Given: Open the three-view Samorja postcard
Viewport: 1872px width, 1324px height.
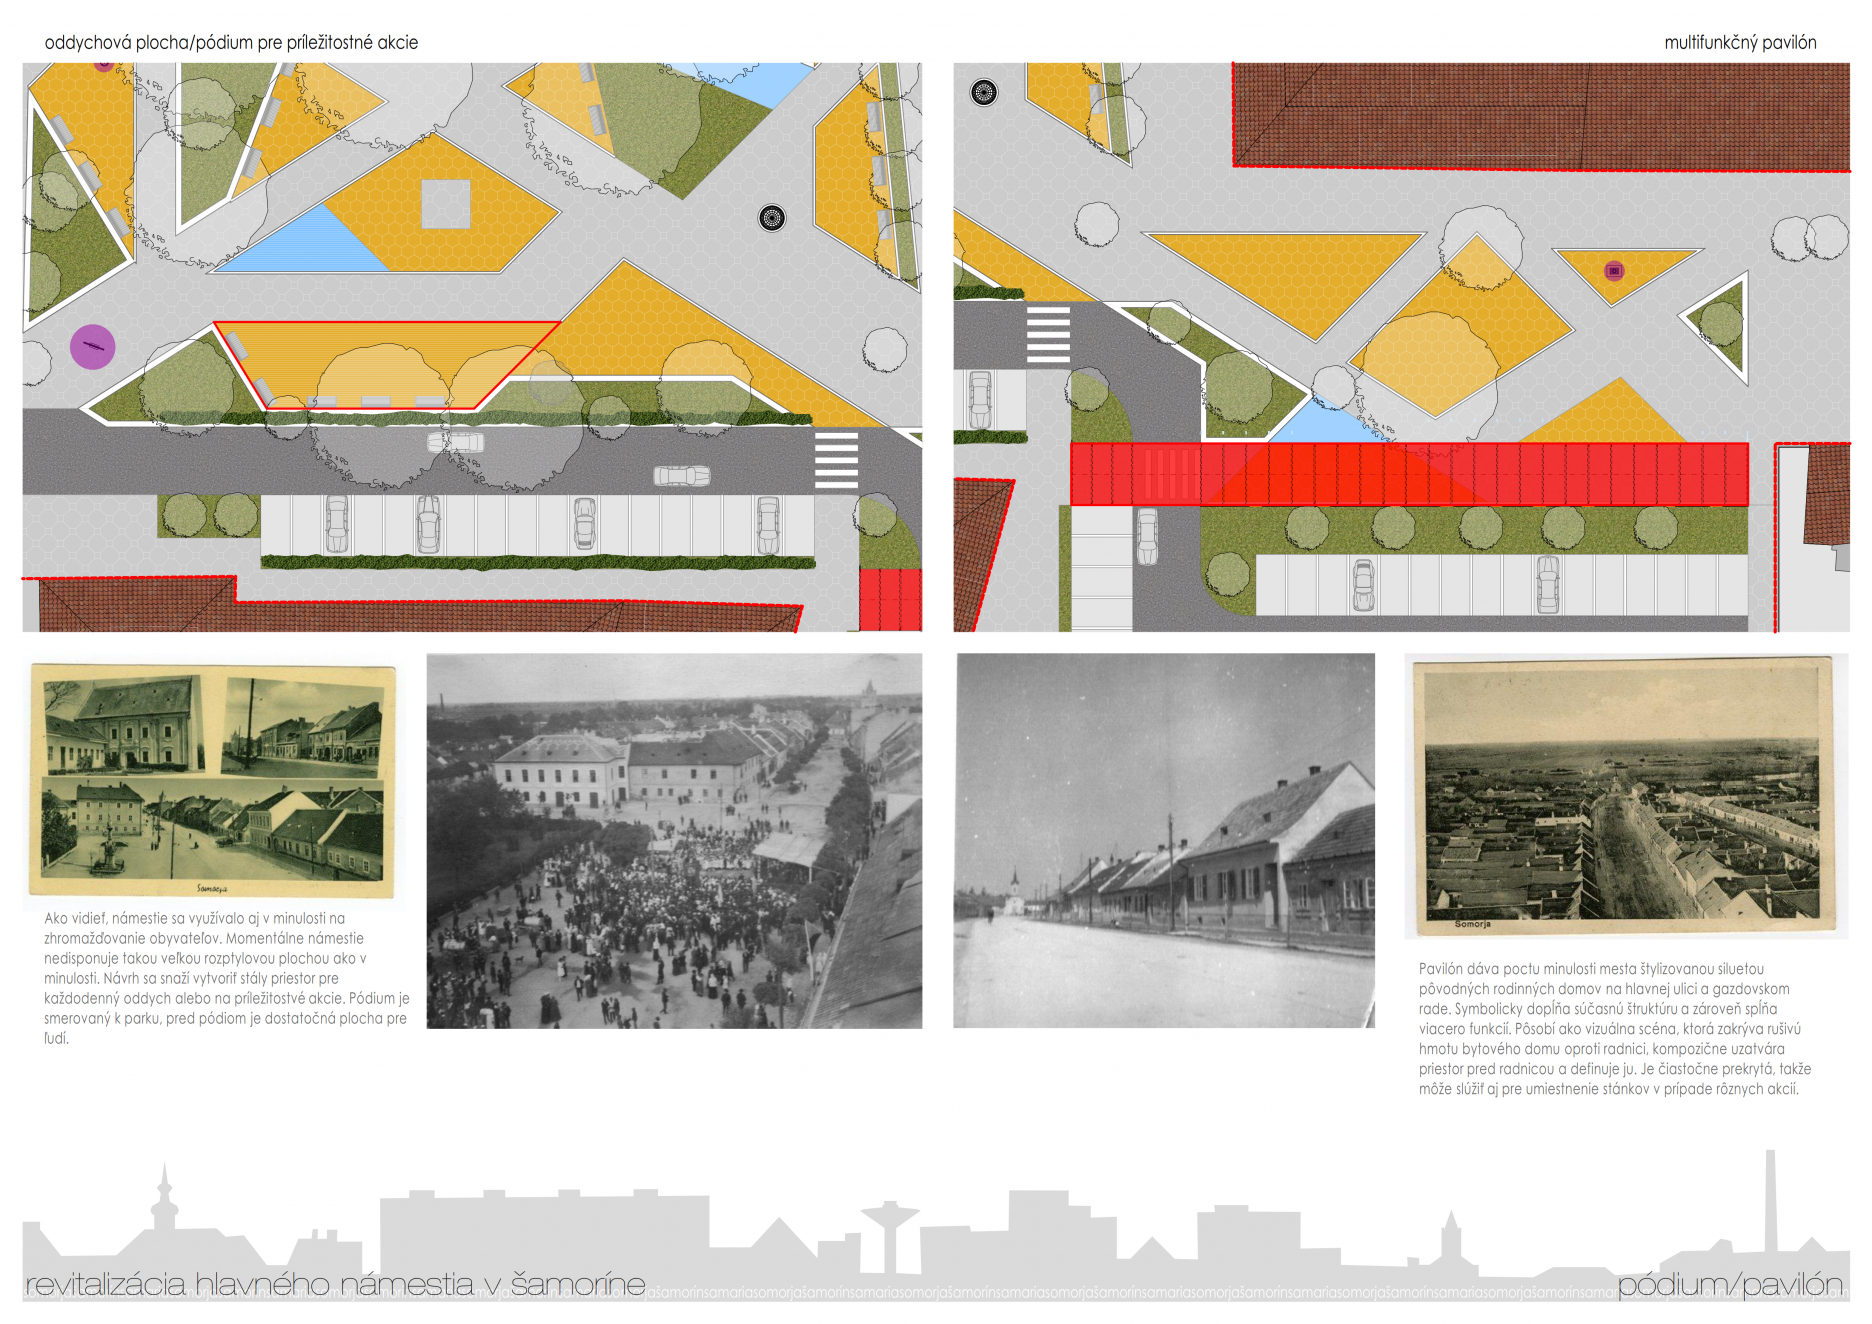Looking at the screenshot, I should [x=213, y=781].
